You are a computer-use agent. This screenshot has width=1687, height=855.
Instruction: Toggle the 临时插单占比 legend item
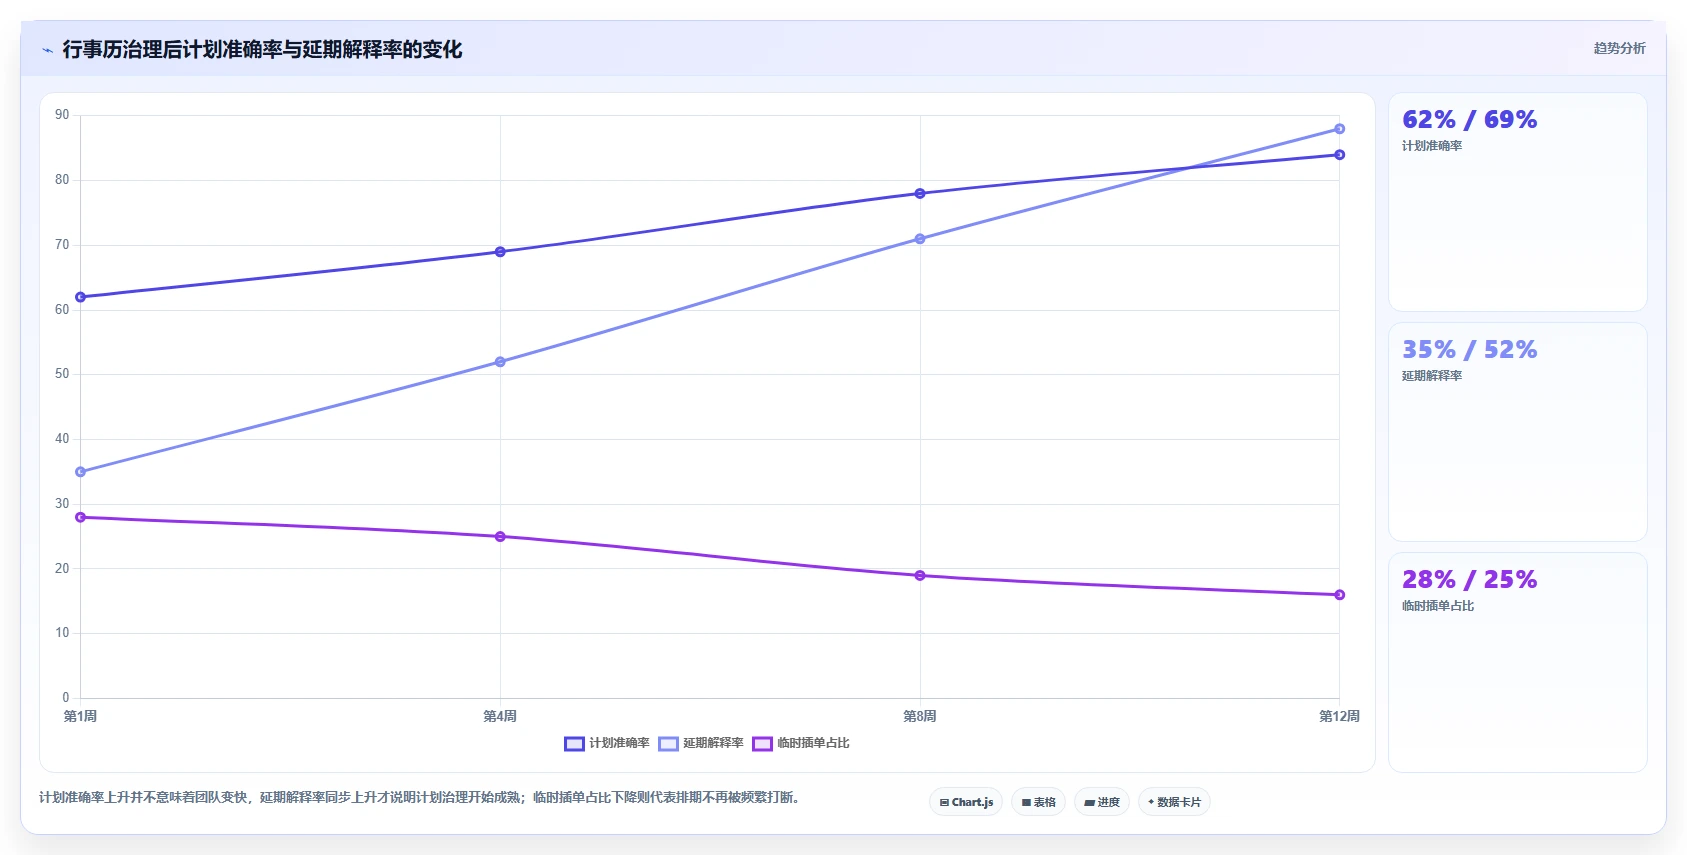coord(801,743)
